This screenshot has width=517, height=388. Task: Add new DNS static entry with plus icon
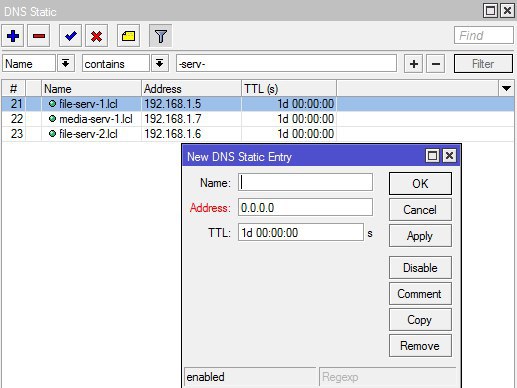tap(13, 36)
